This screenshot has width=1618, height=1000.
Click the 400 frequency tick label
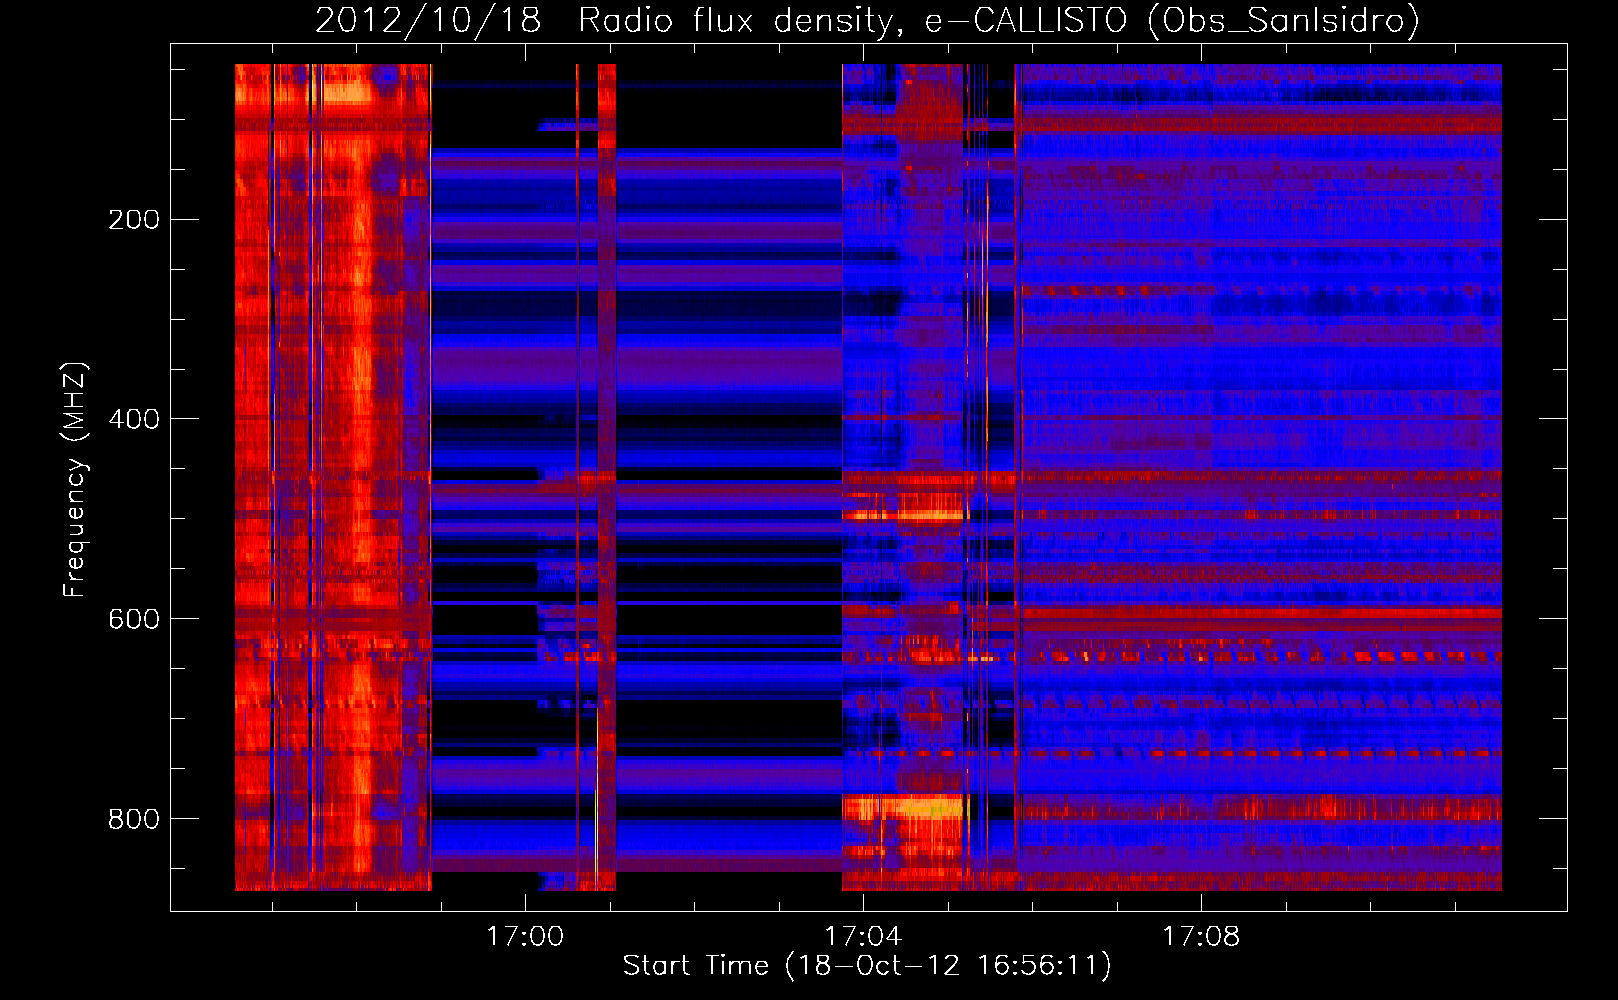[134, 419]
